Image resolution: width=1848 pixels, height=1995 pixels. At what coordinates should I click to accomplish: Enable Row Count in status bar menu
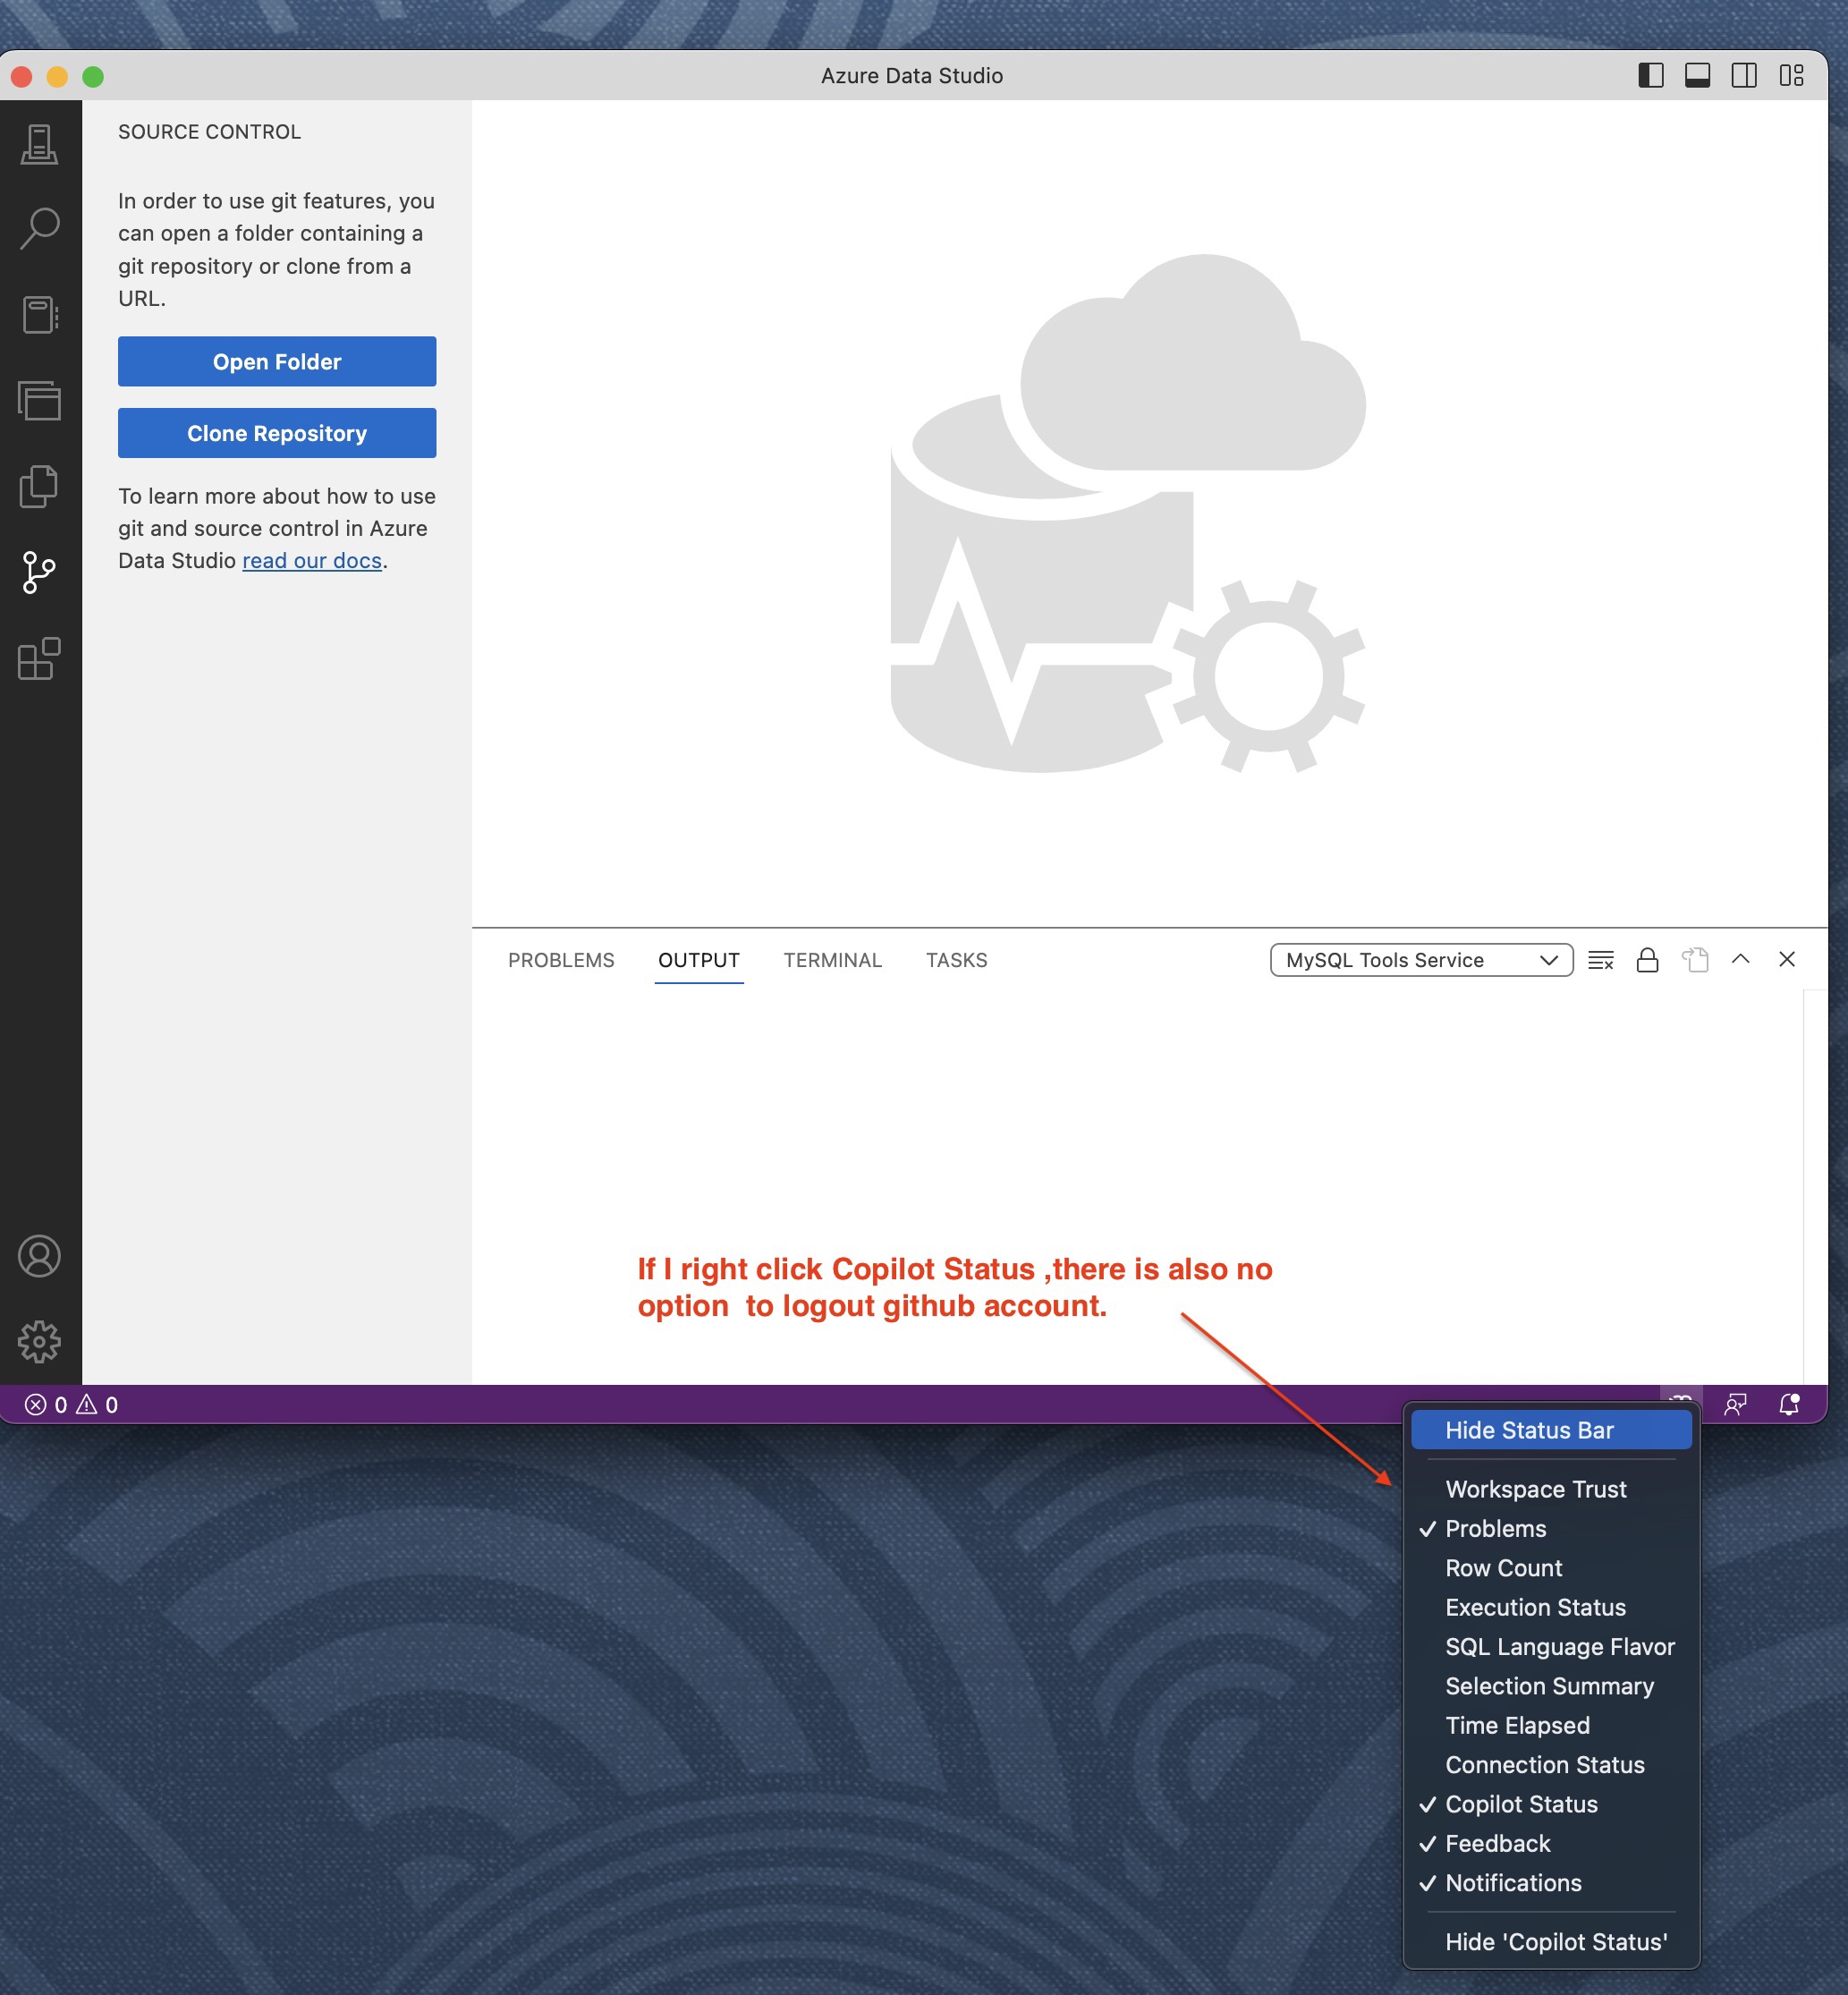coord(1503,1568)
